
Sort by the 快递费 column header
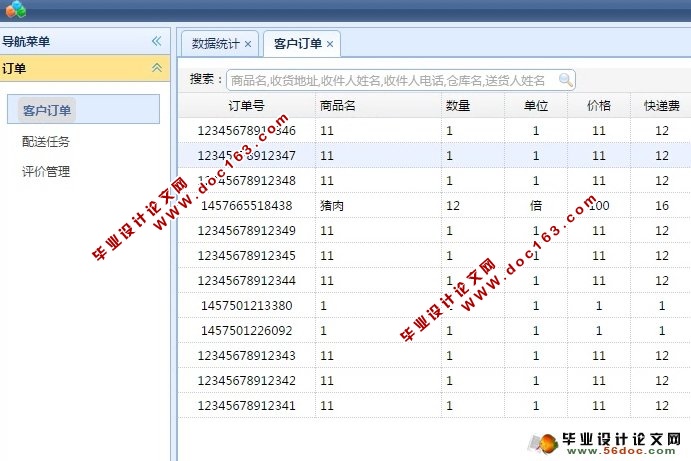click(x=661, y=106)
